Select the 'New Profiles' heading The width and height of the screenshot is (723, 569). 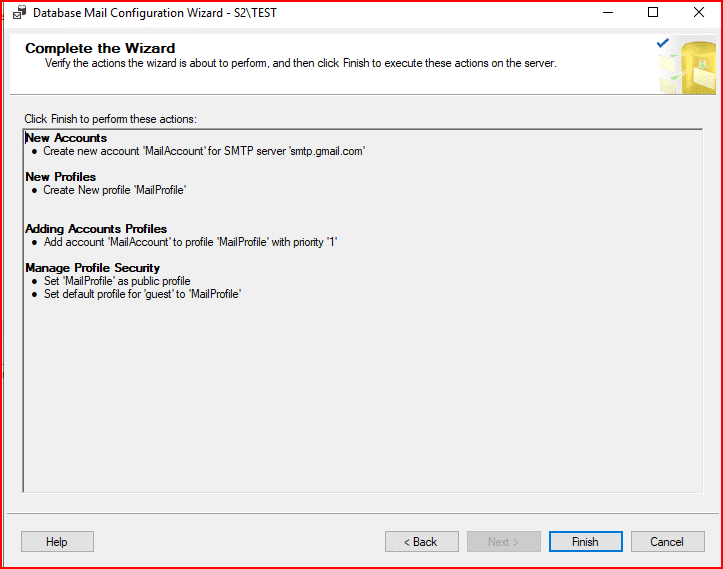click(61, 177)
